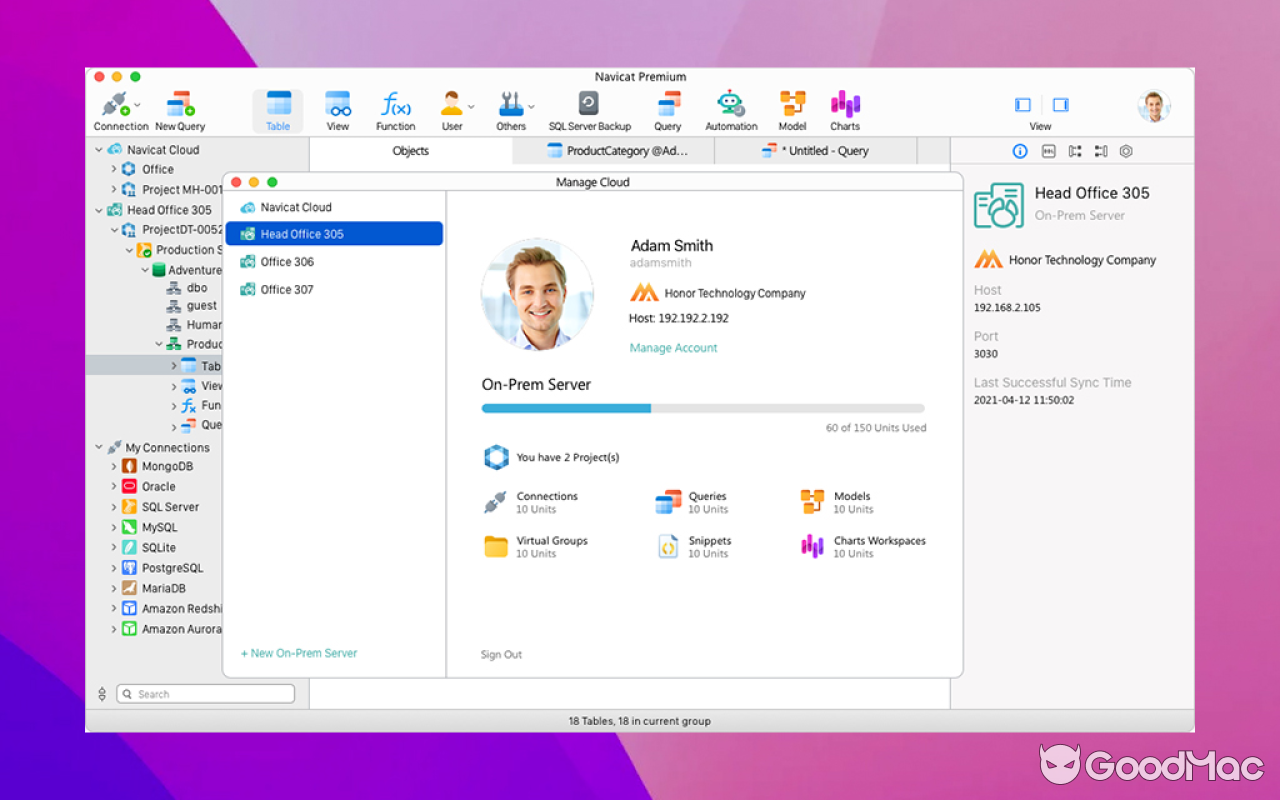
Task: Collapse the Navicat Cloud tree item
Action: 97,149
